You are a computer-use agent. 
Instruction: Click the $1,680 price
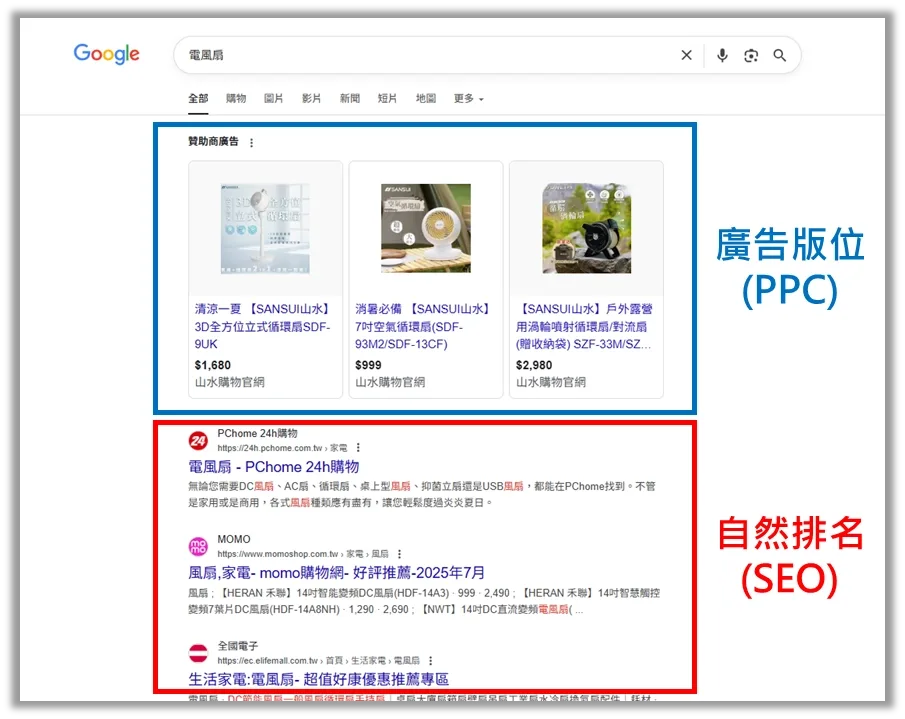coord(212,365)
